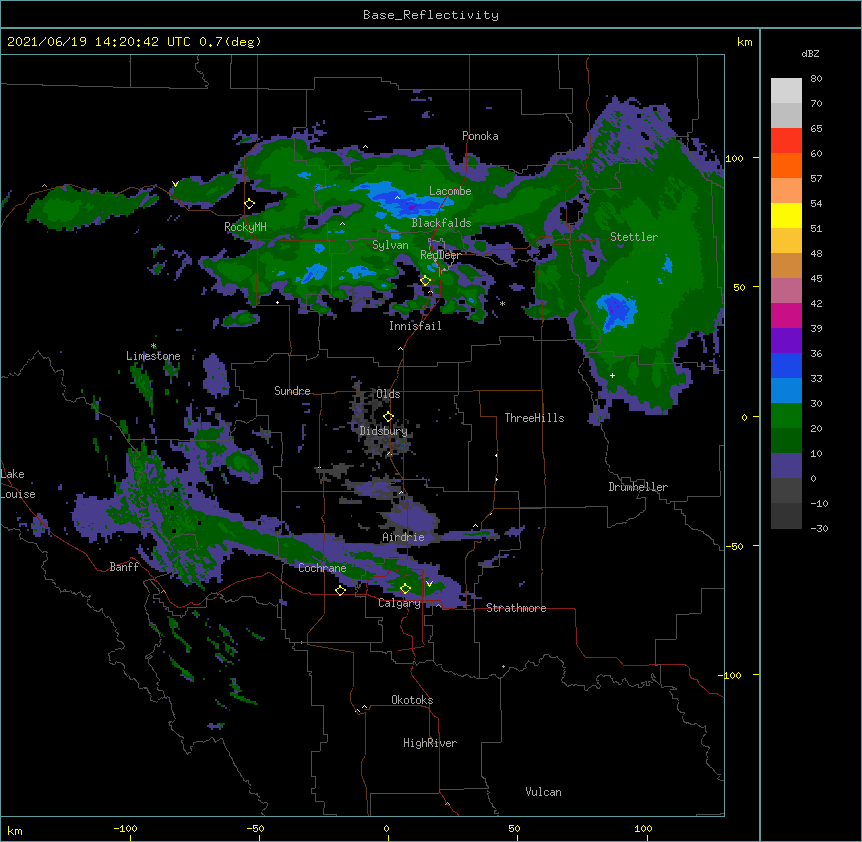Image resolution: width=862 pixels, height=842 pixels.
Task: Click the Stettler city label
Action: click(634, 237)
